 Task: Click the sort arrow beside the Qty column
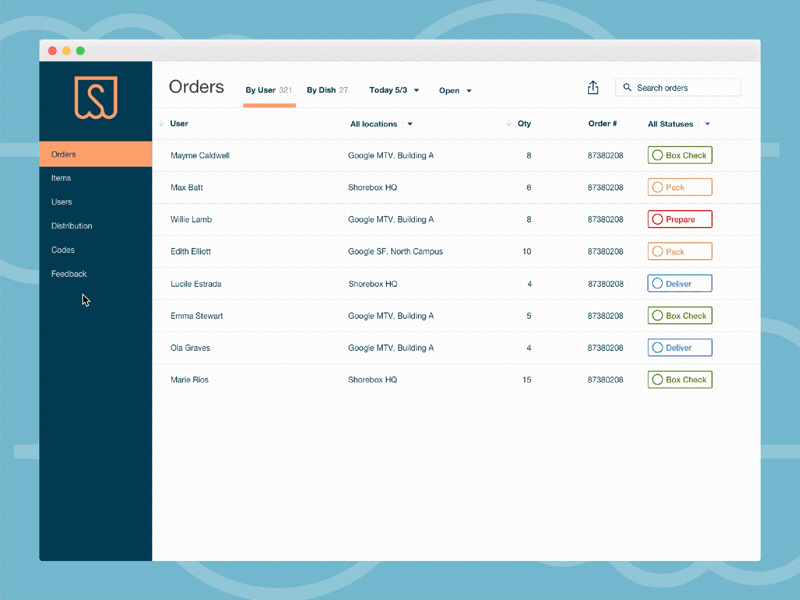[x=508, y=123]
